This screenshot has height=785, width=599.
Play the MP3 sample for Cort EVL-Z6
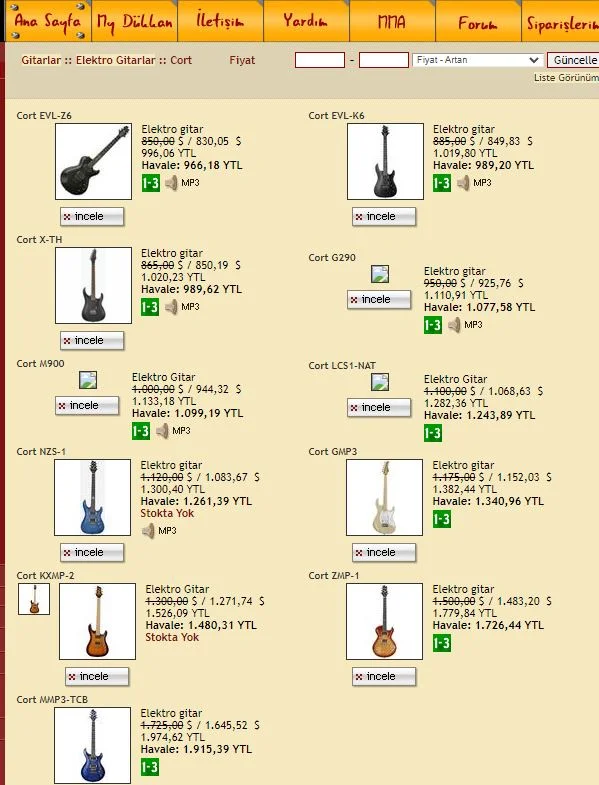point(171,183)
